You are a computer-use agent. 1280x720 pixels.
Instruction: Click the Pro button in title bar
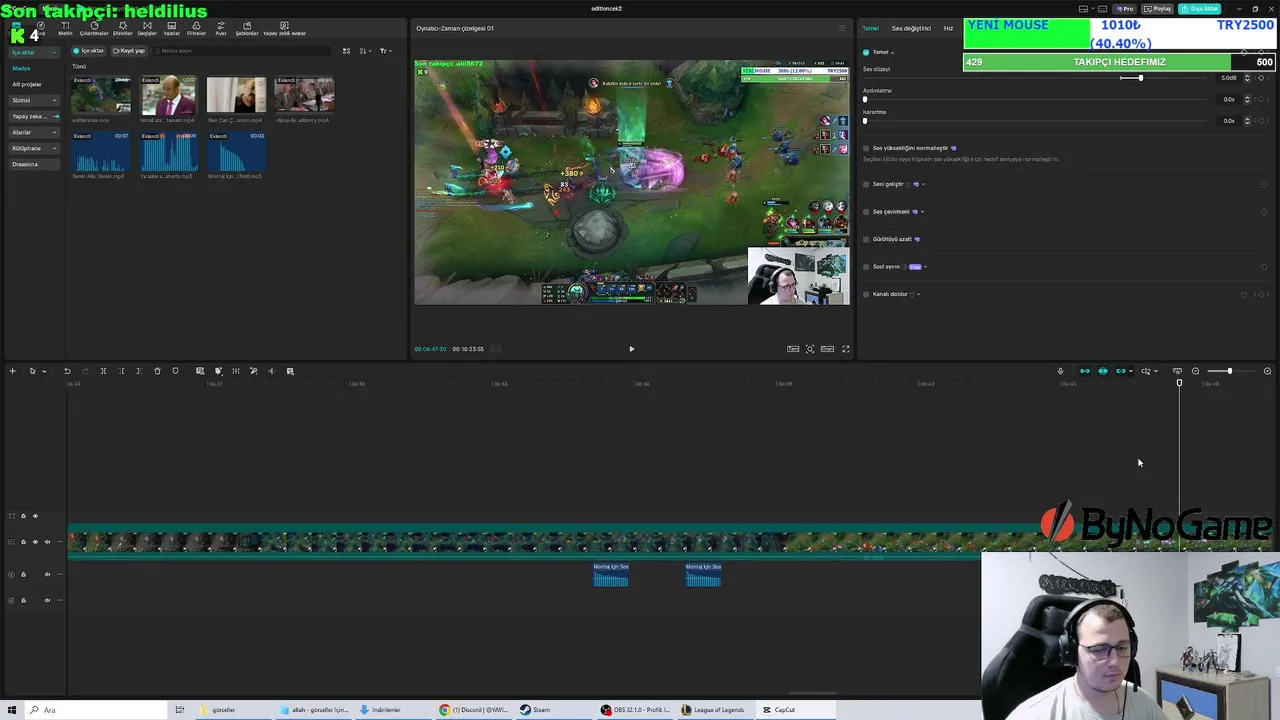coord(1126,9)
